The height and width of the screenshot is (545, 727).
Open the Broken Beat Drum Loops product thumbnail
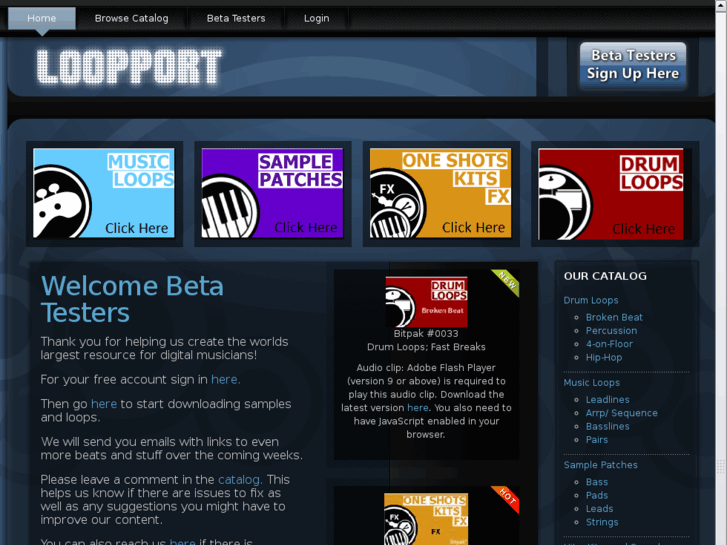coord(427,301)
